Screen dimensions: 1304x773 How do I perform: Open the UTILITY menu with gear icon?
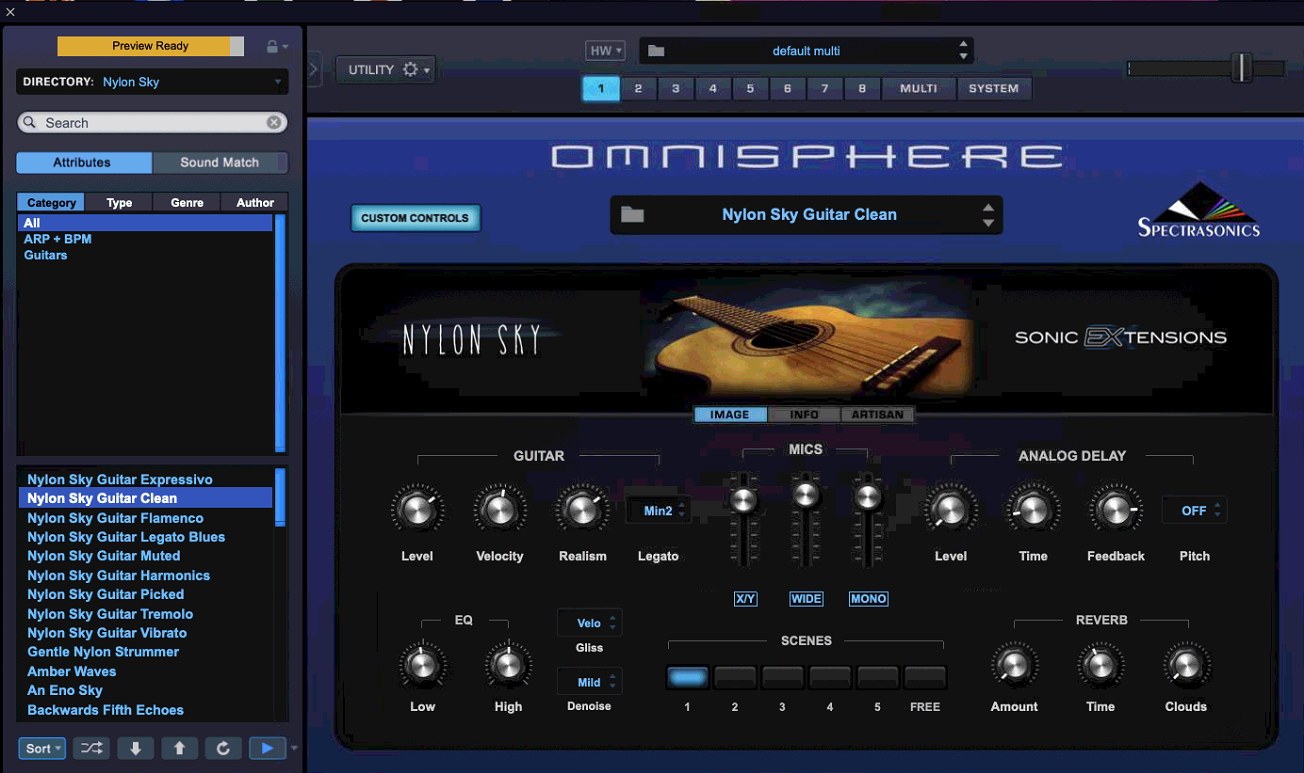click(385, 69)
